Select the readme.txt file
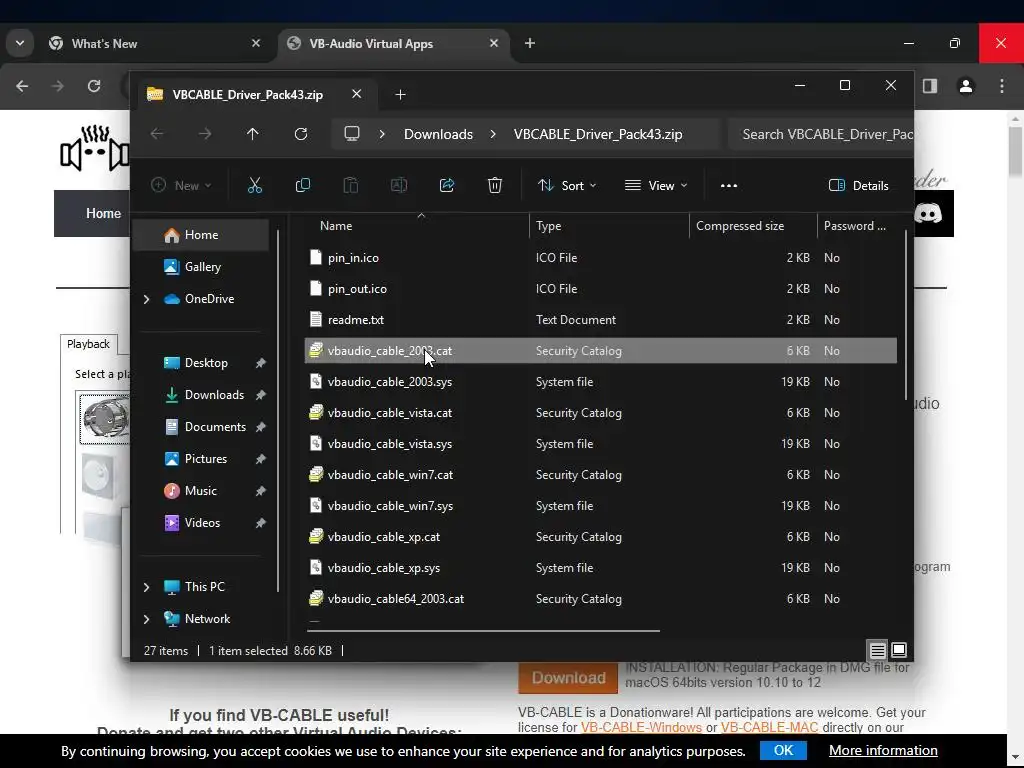This screenshot has height=768, width=1024. coord(601,320)
